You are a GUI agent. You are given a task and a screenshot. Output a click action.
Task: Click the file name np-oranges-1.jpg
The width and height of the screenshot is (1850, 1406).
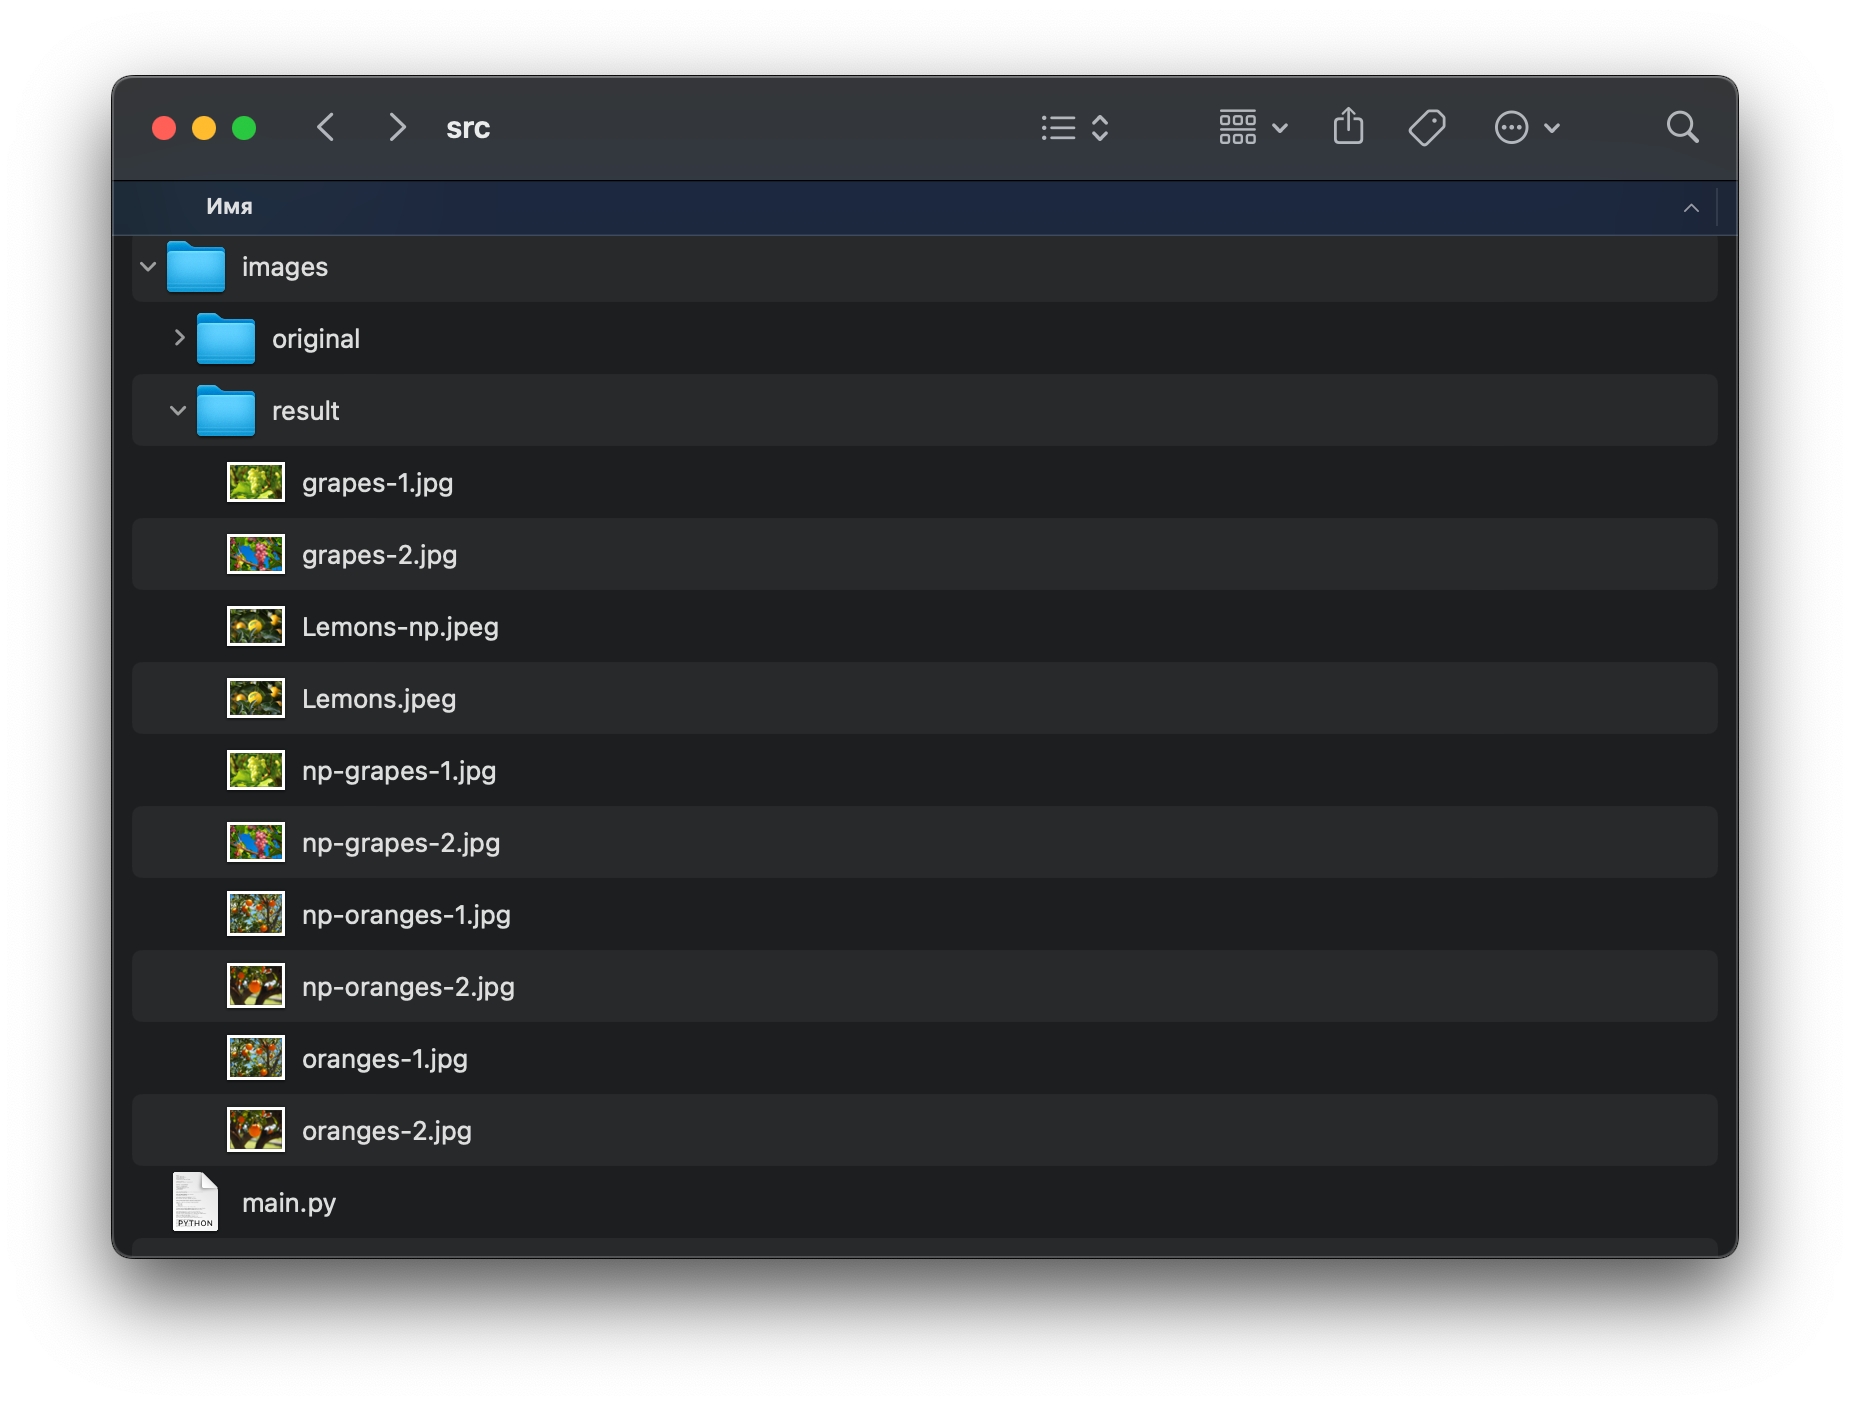pos(406,915)
